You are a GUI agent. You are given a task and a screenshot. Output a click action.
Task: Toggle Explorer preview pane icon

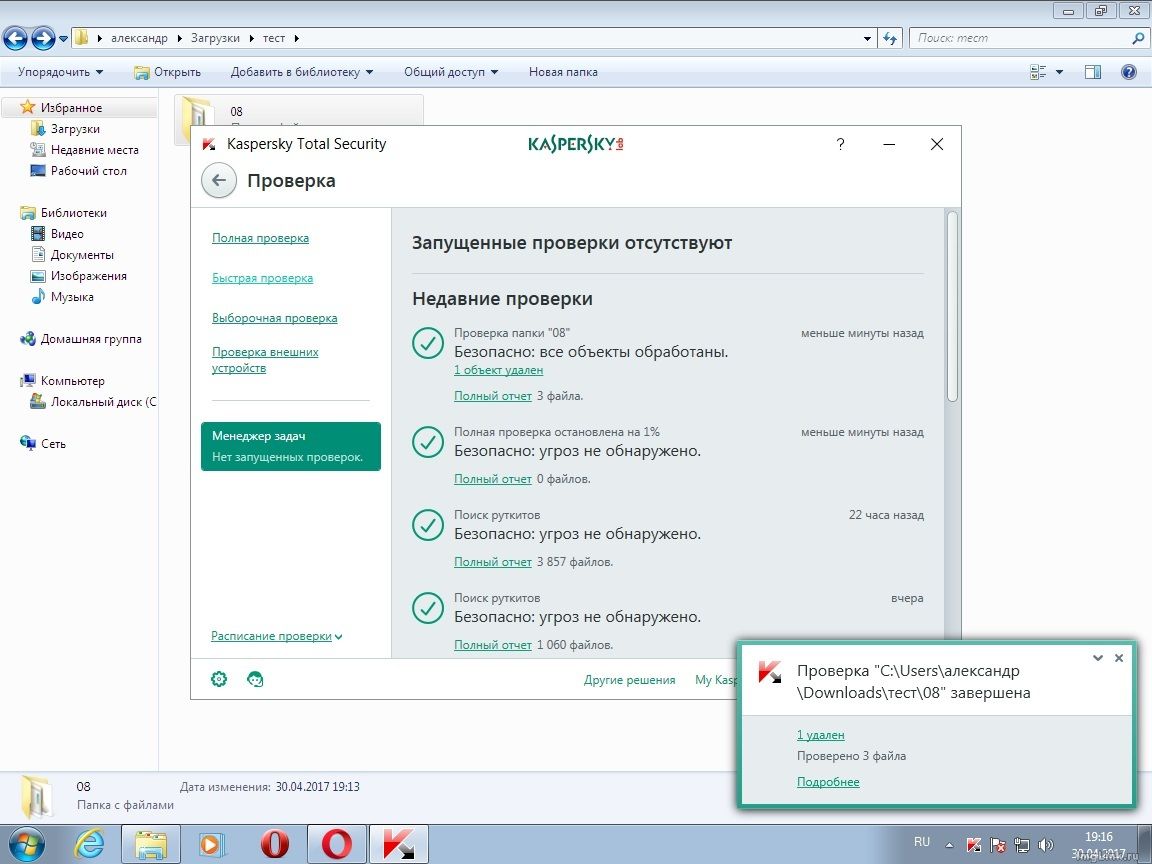click(1093, 72)
